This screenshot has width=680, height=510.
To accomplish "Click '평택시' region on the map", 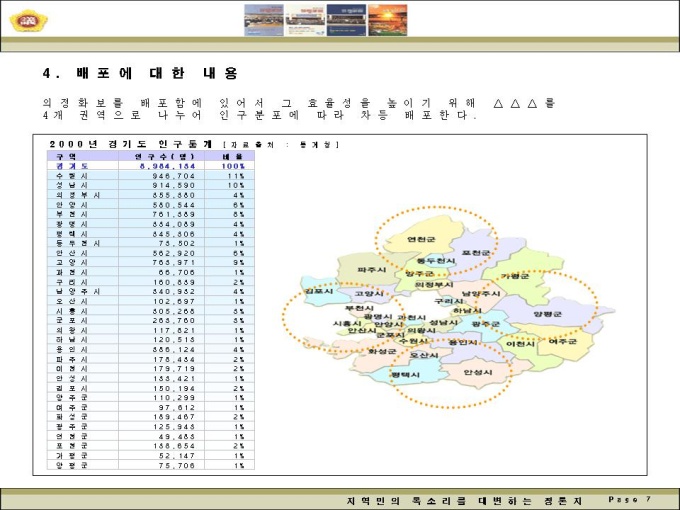I will [406, 374].
